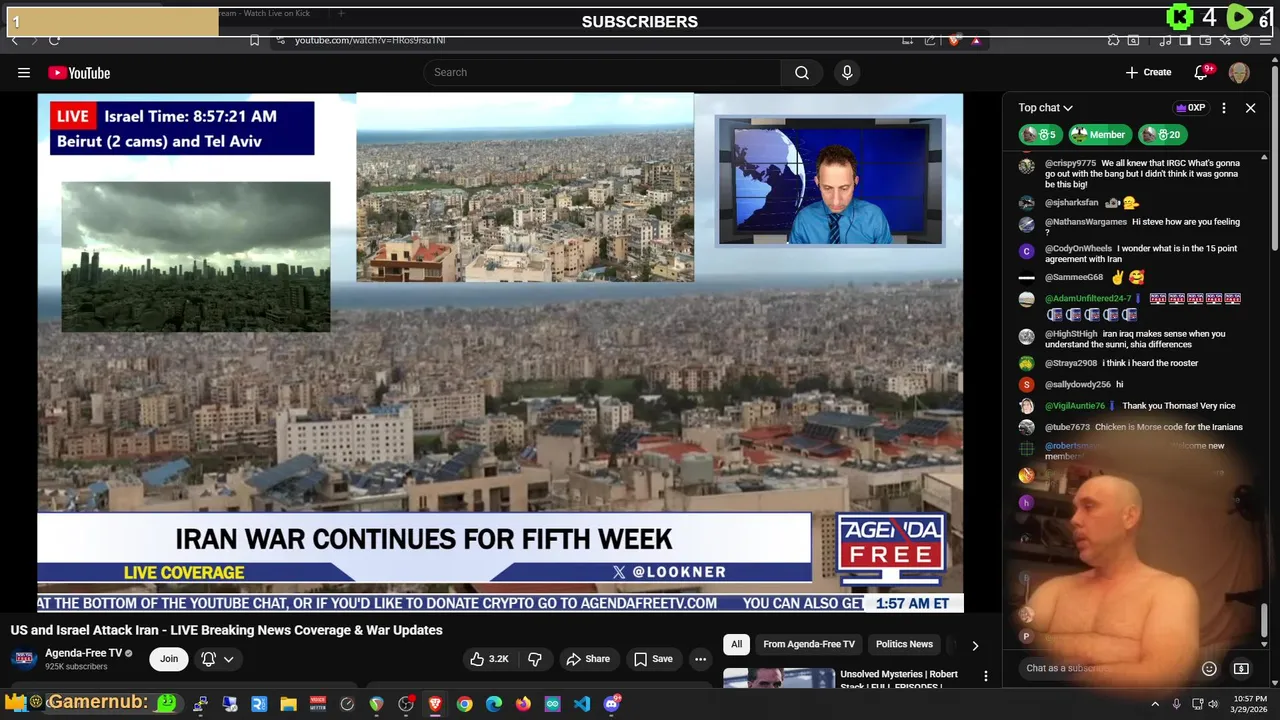
Task: Open the more actions ellipsis under video
Action: point(700,659)
